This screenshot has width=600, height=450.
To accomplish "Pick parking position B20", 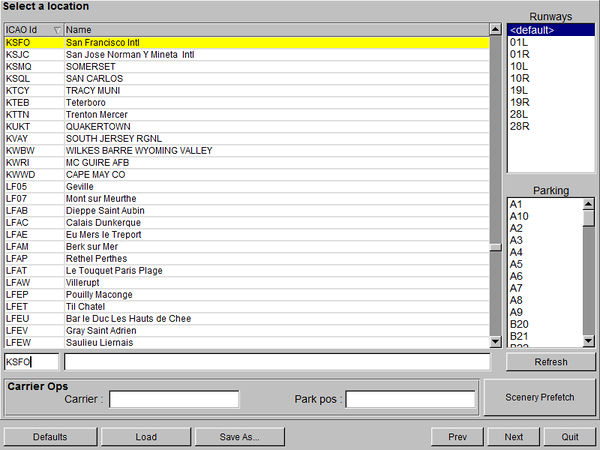I will [519, 324].
